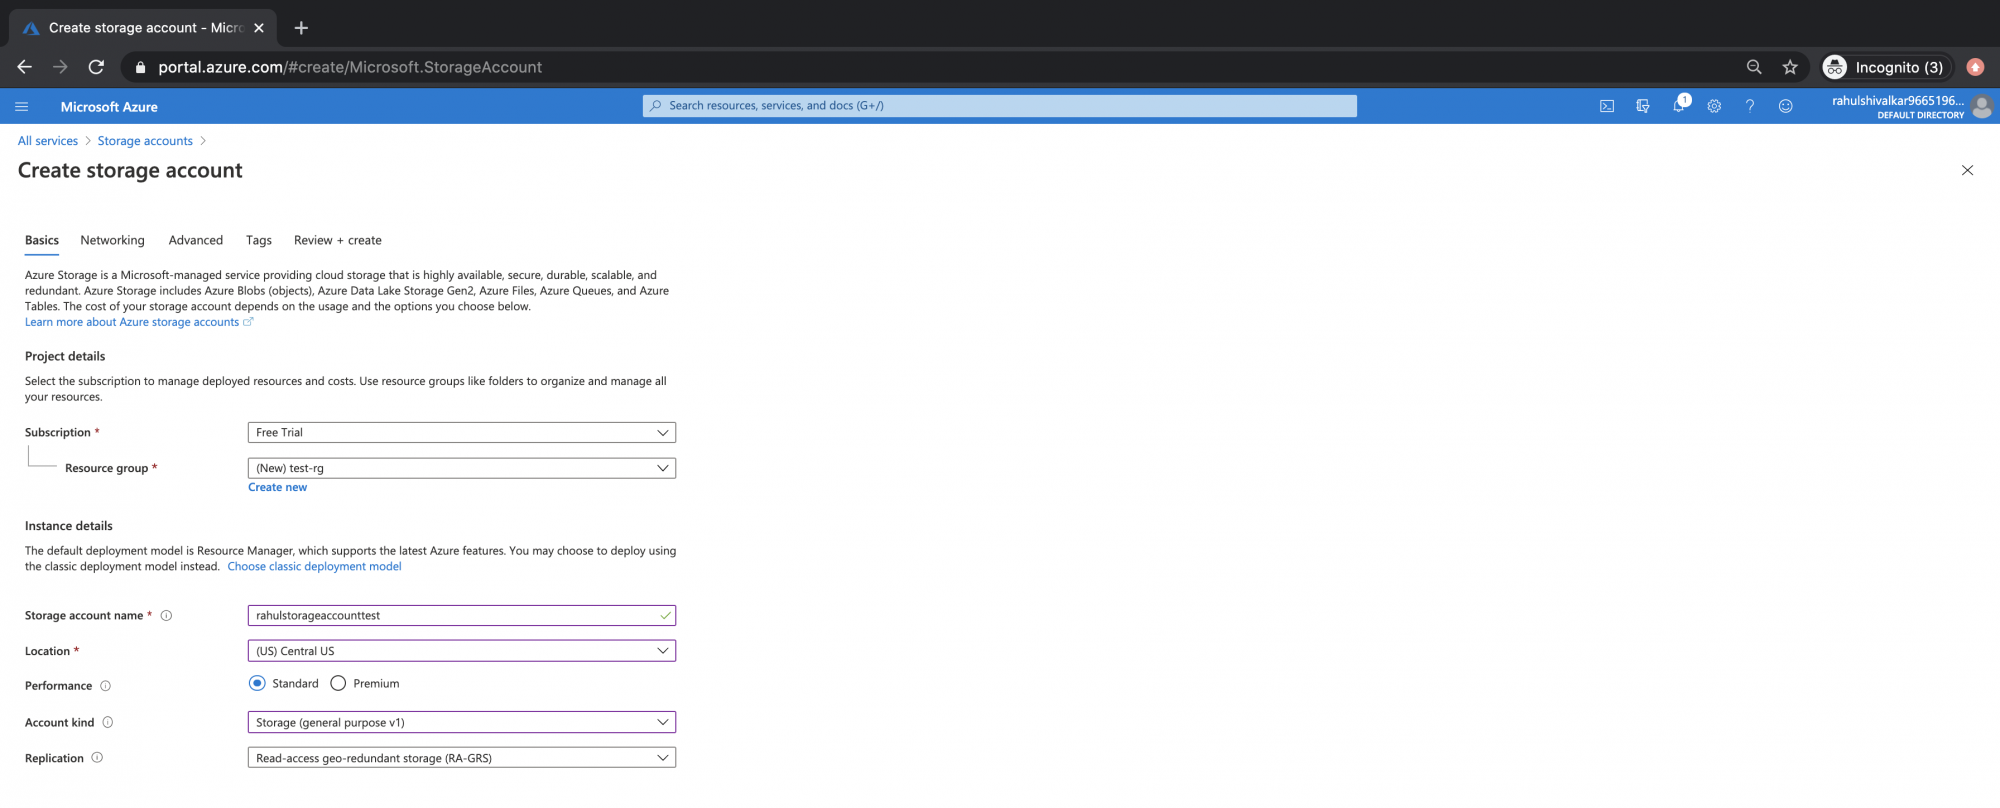Viewport: 2000px width, 808px height.
Task: Go to the Review + create tab
Action: pos(338,240)
